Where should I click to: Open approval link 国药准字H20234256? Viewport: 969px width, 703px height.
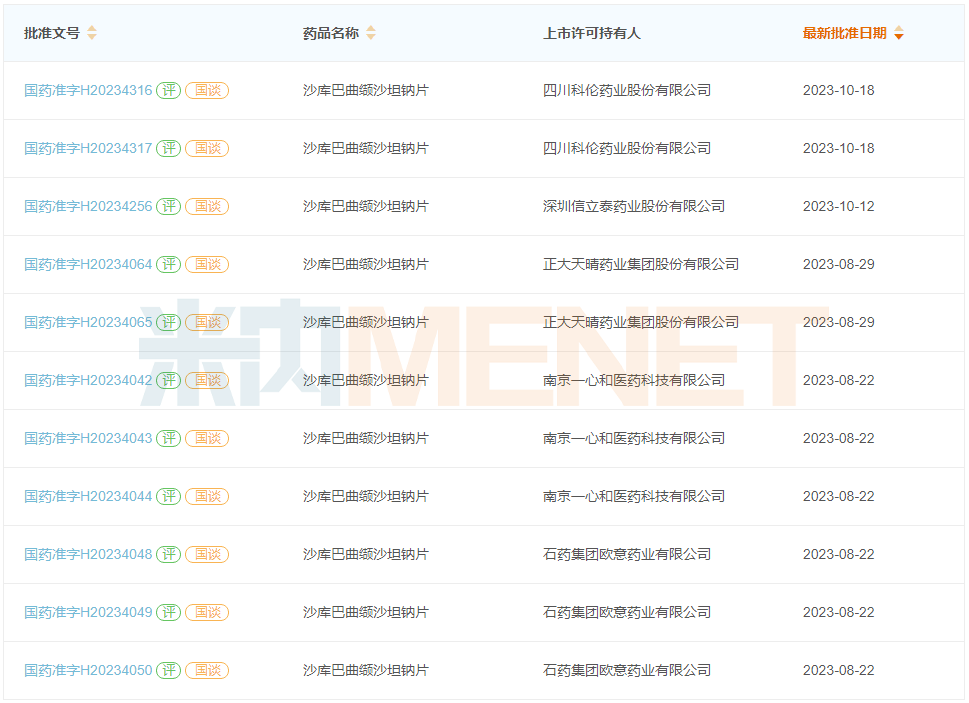[x=88, y=206]
